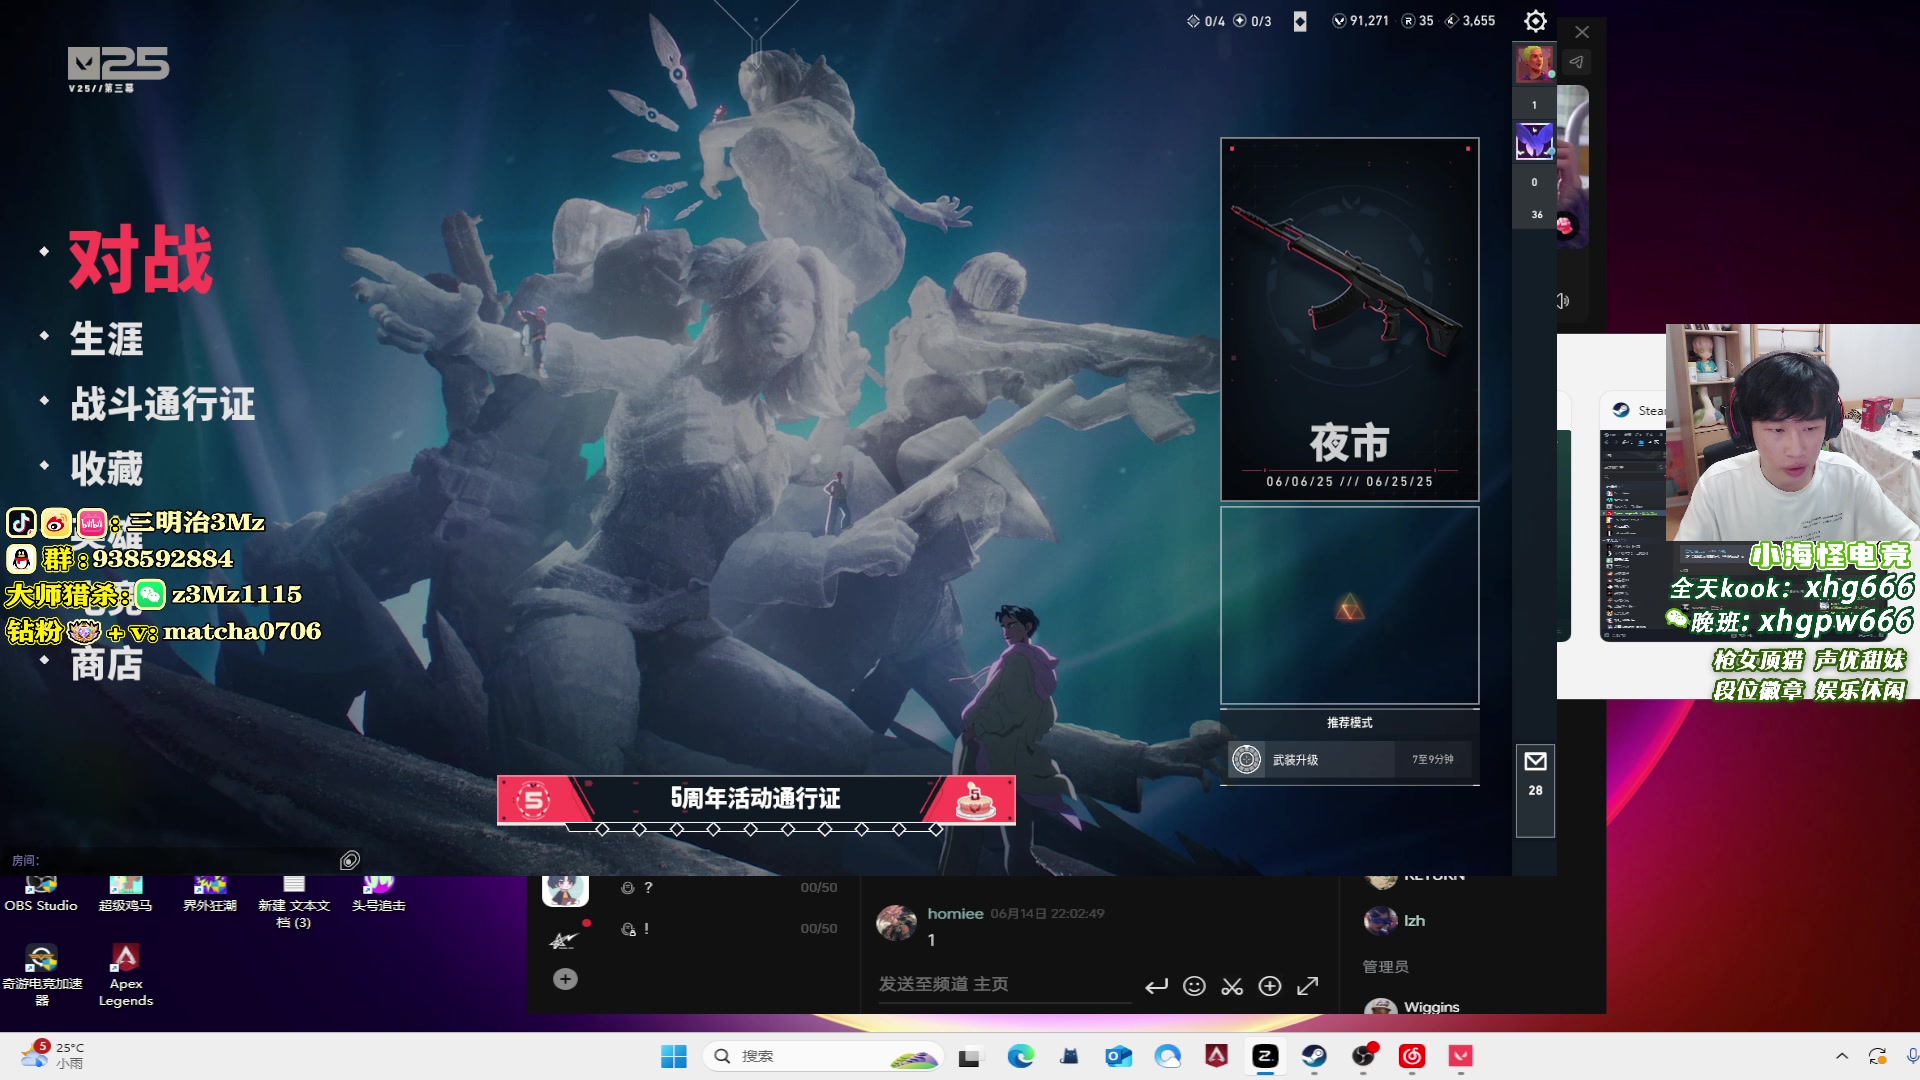This screenshot has height=1080, width=1920.
Task: Click the spiral icon beside room field
Action: [349, 860]
